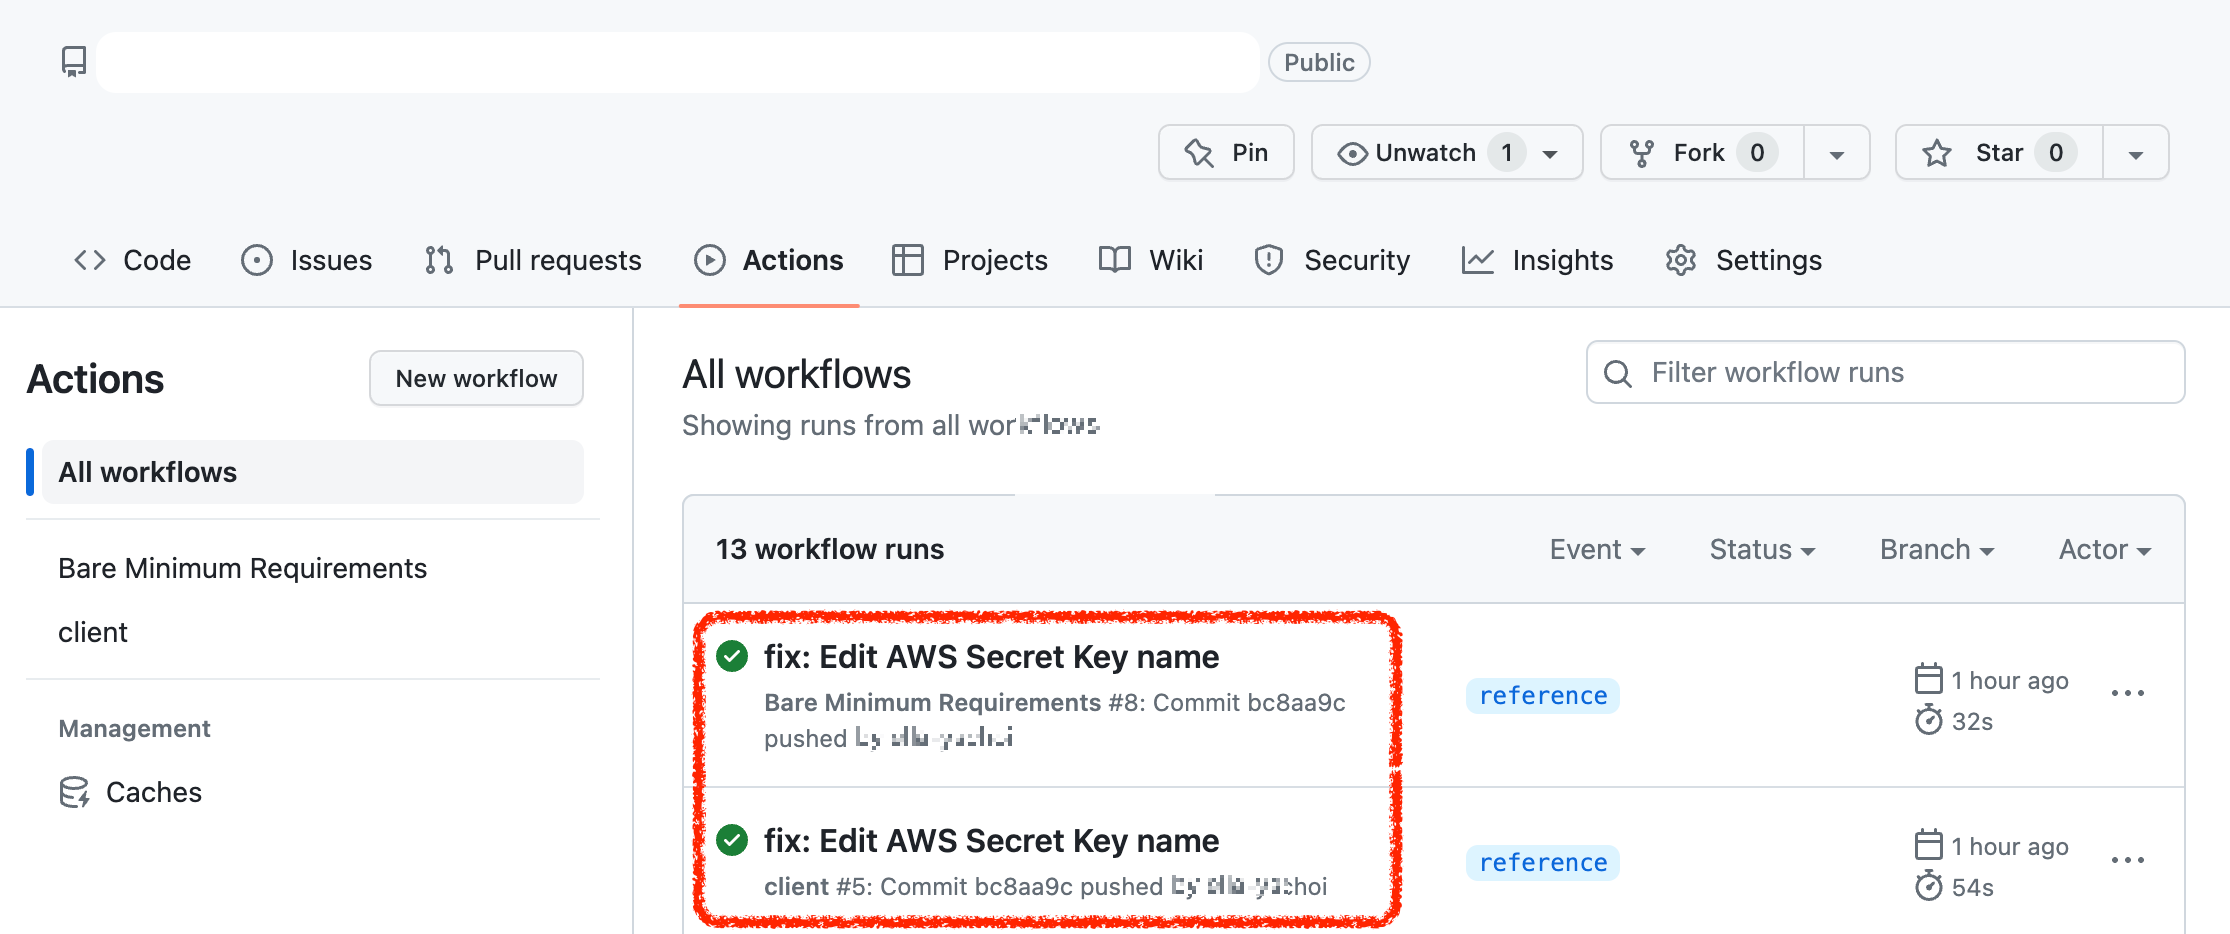2230x934 pixels.
Task: Click the Fork button
Action: (1702, 152)
